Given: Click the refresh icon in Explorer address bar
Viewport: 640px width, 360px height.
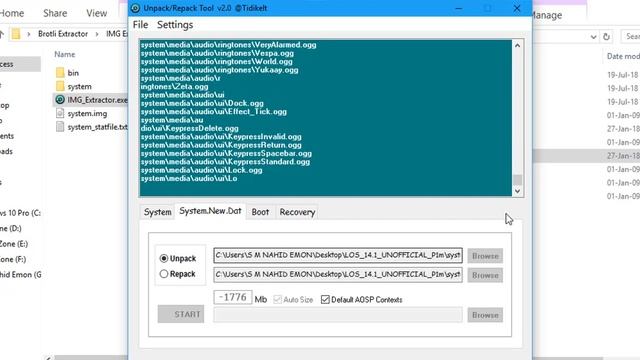Looking at the screenshot, I should pos(607,37).
